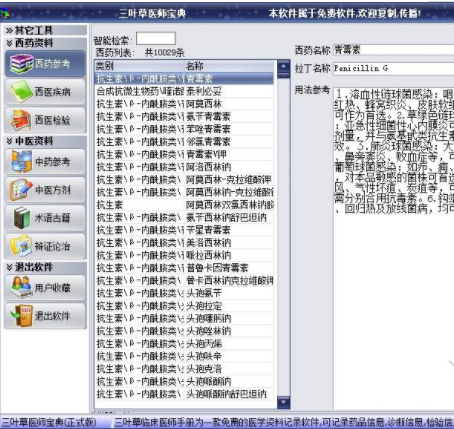454x429 pixels.
Task: Open the 西医检验 icon
Action: 21,120
